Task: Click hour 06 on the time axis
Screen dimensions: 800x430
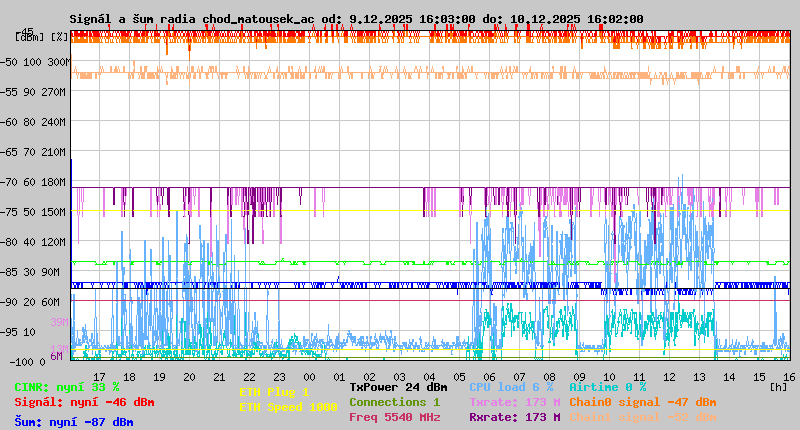Action: click(x=490, y=375)
